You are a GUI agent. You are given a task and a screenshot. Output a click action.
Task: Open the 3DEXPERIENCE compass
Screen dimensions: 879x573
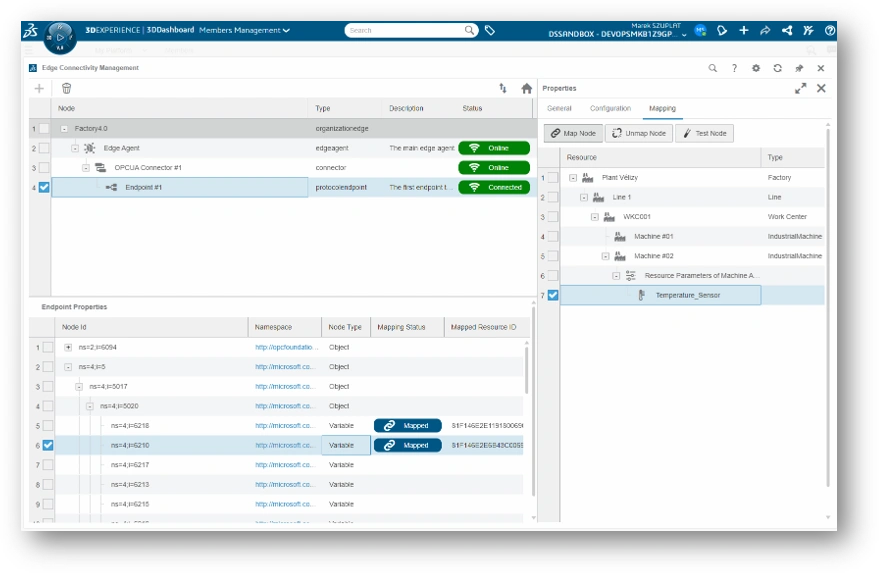(x=59, y=38)
